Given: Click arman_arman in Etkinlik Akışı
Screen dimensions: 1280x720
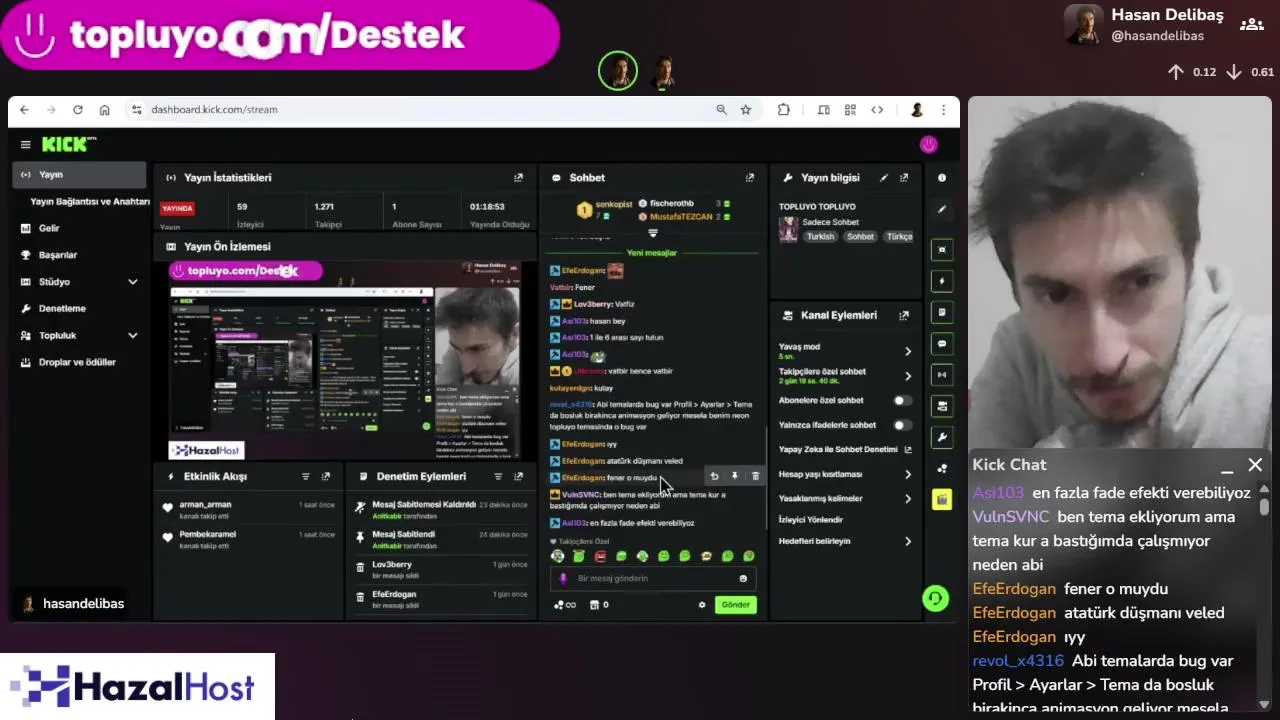Looking at the screenshot, I should [205, 505].
